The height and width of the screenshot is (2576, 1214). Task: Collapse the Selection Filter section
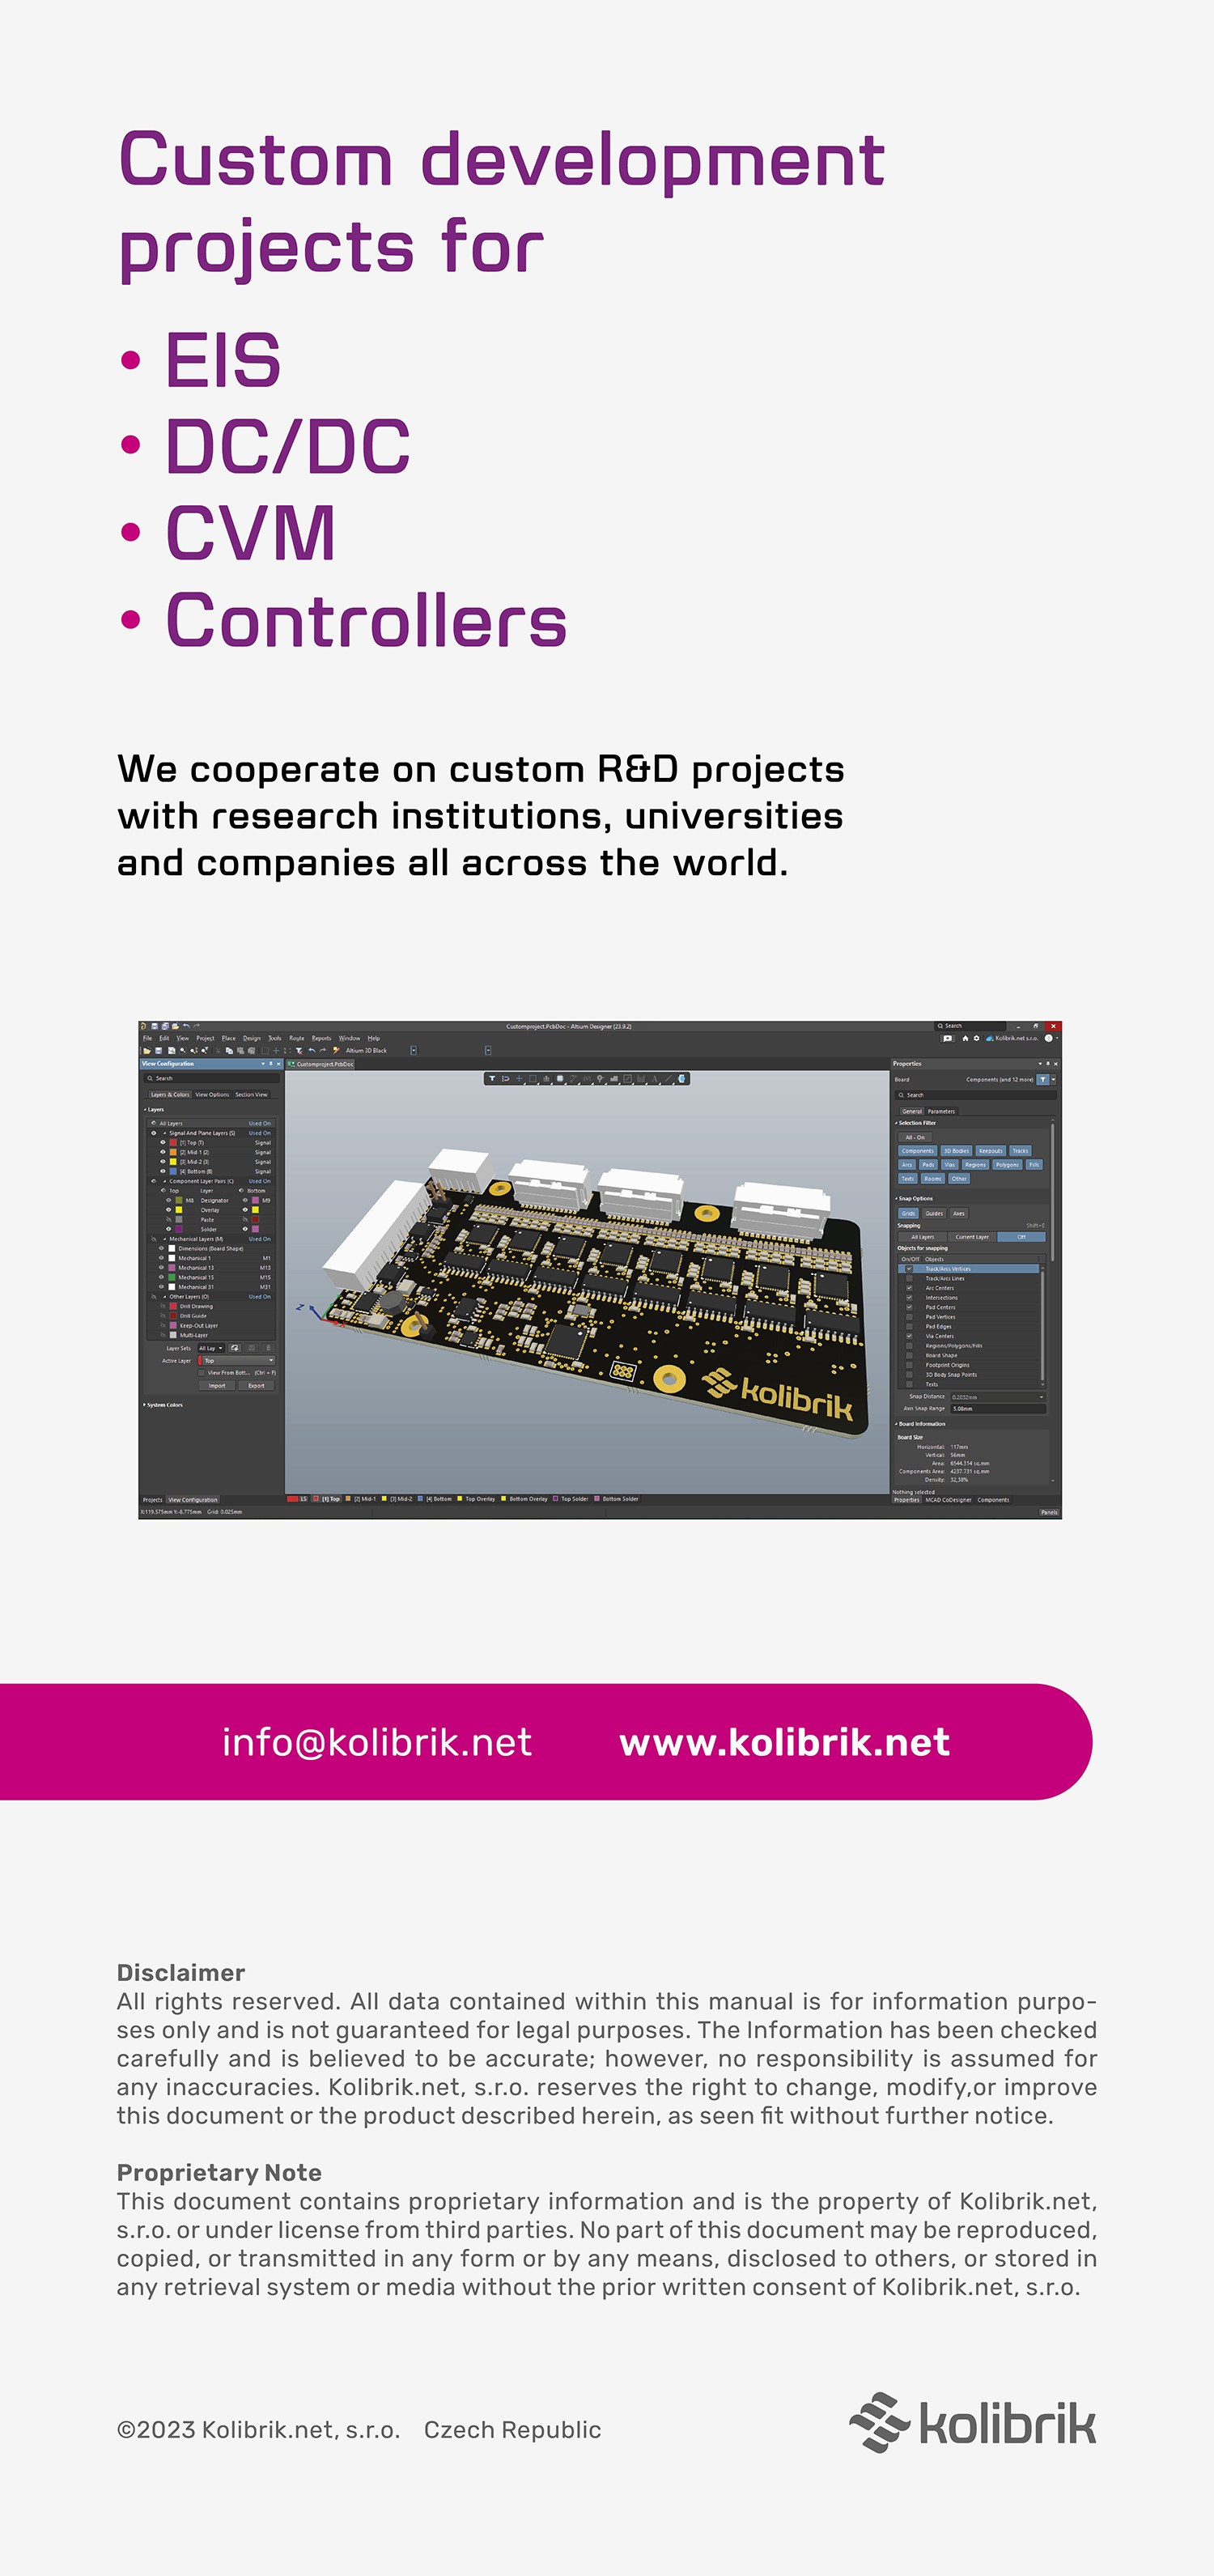pyautogui.click(x=896, y=1124)
